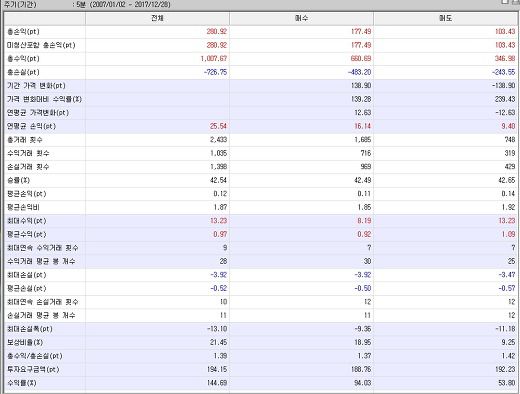Select the 최대손실(pt) row label
Image resolution: width=520 pixels, height=394 pixels.
(27, 275)
